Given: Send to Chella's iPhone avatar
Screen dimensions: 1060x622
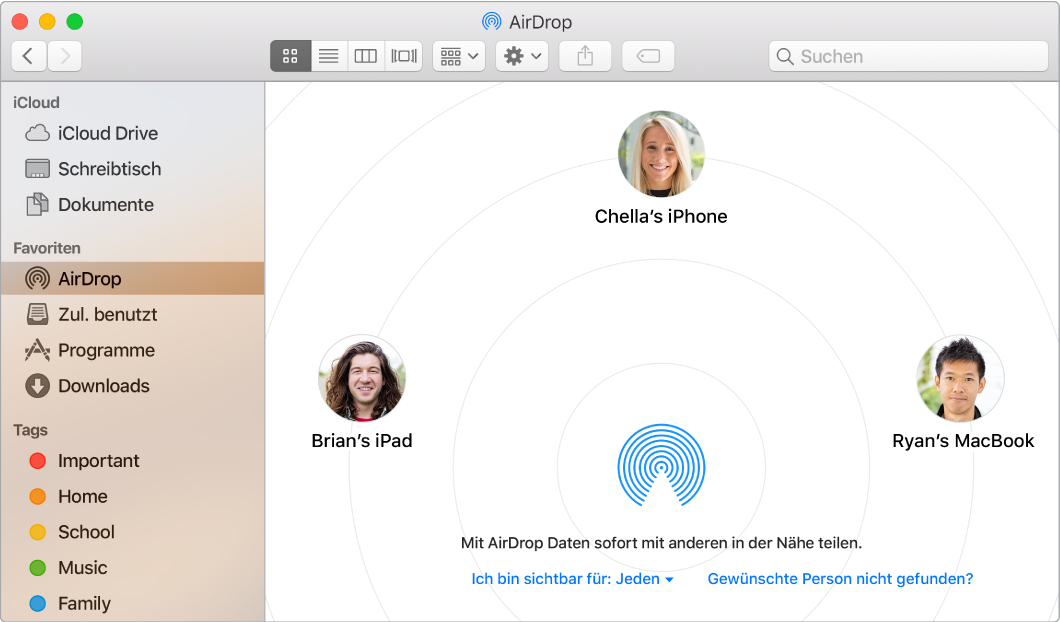Looking at the screenshot, I should pyautogui.click(x=660, y=154).
